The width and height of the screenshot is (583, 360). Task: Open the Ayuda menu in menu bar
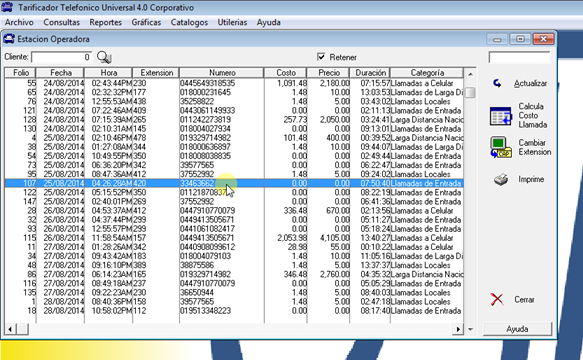[268, 22]
